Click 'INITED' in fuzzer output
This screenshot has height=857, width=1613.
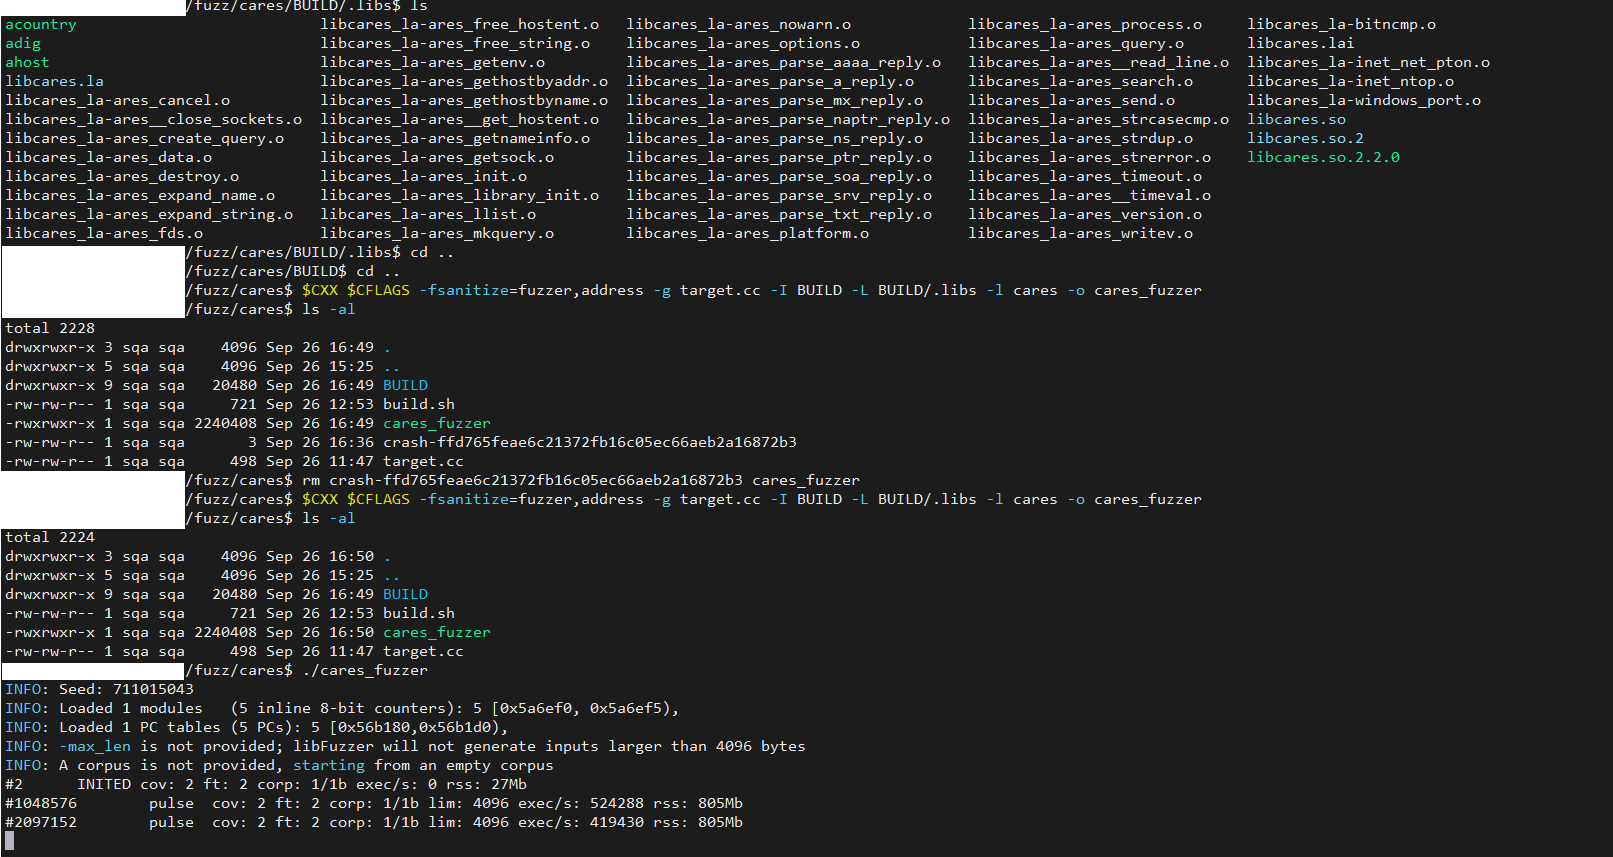104,784
